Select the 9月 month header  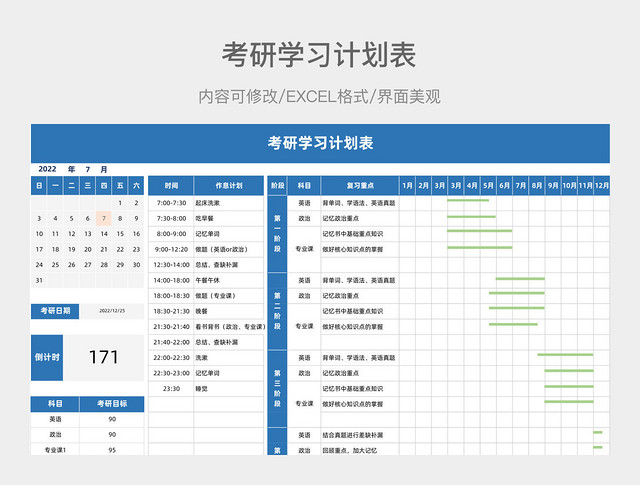[x=553, y=186]
